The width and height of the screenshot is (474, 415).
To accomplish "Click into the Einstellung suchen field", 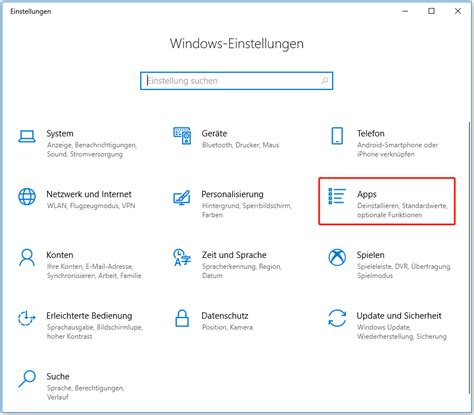I will tap(236, 81).
